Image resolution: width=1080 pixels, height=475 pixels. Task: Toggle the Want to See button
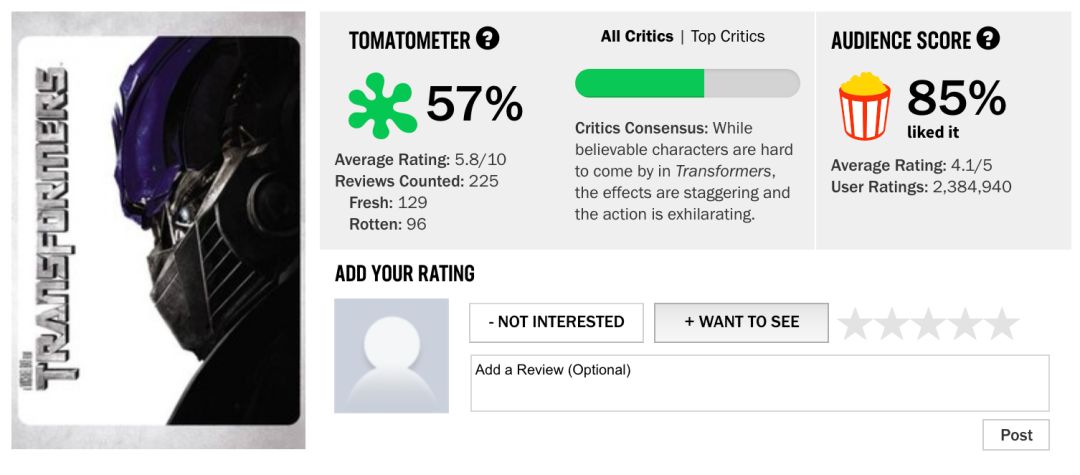(741, 322)
